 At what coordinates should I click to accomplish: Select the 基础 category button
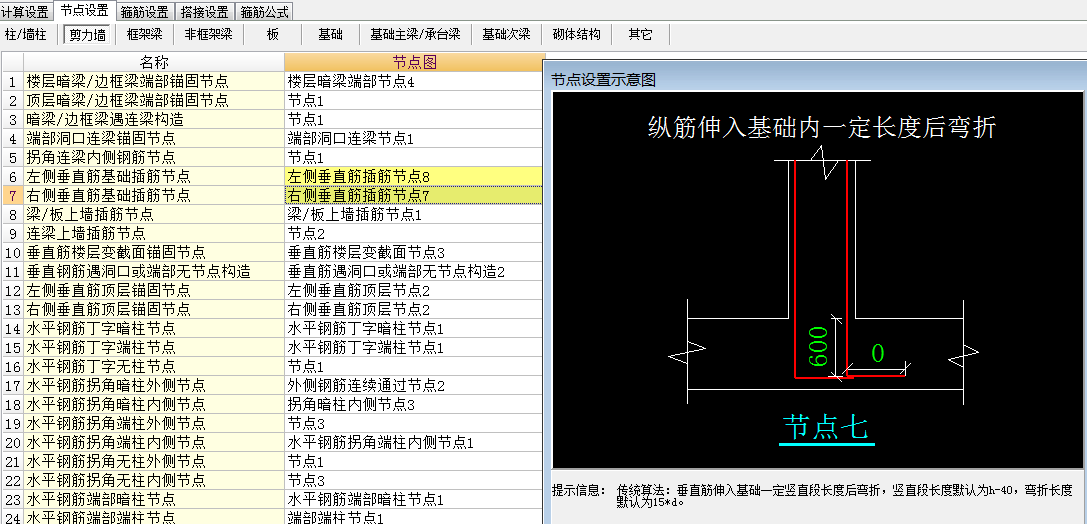[331, 34]
